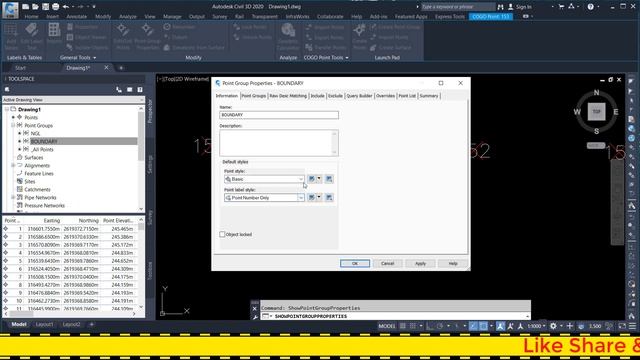This screenshot has width=640, height=360.
Task: Open the Summary tab
Action: pyautogui.click(x=429, y=96)
